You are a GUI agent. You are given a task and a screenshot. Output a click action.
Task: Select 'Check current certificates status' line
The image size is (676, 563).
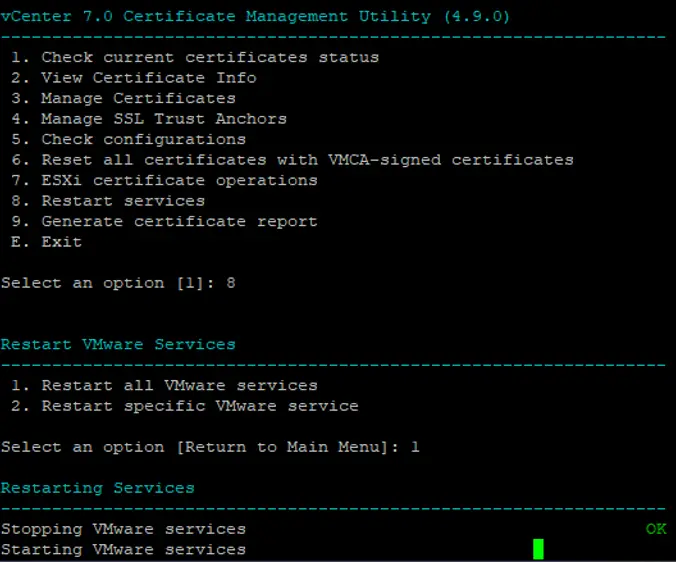pyautogui.click(x=195, y=57)
